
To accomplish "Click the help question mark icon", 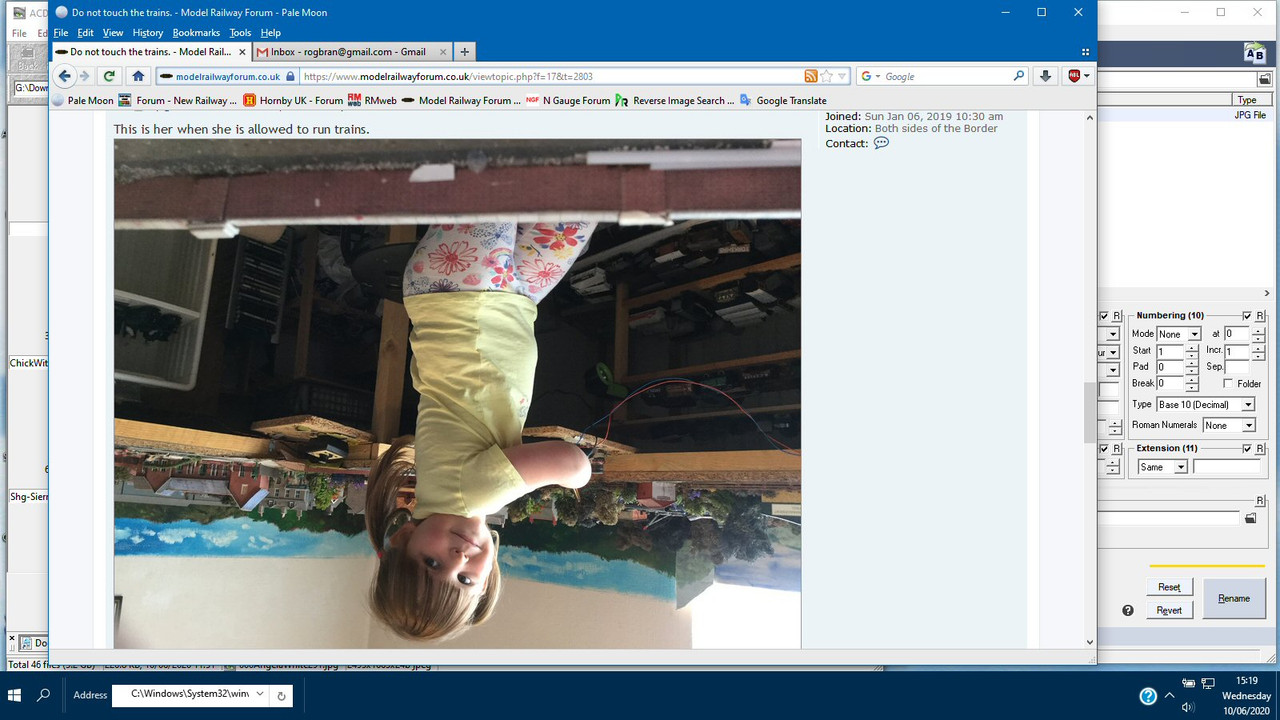I will (1128, 610).
